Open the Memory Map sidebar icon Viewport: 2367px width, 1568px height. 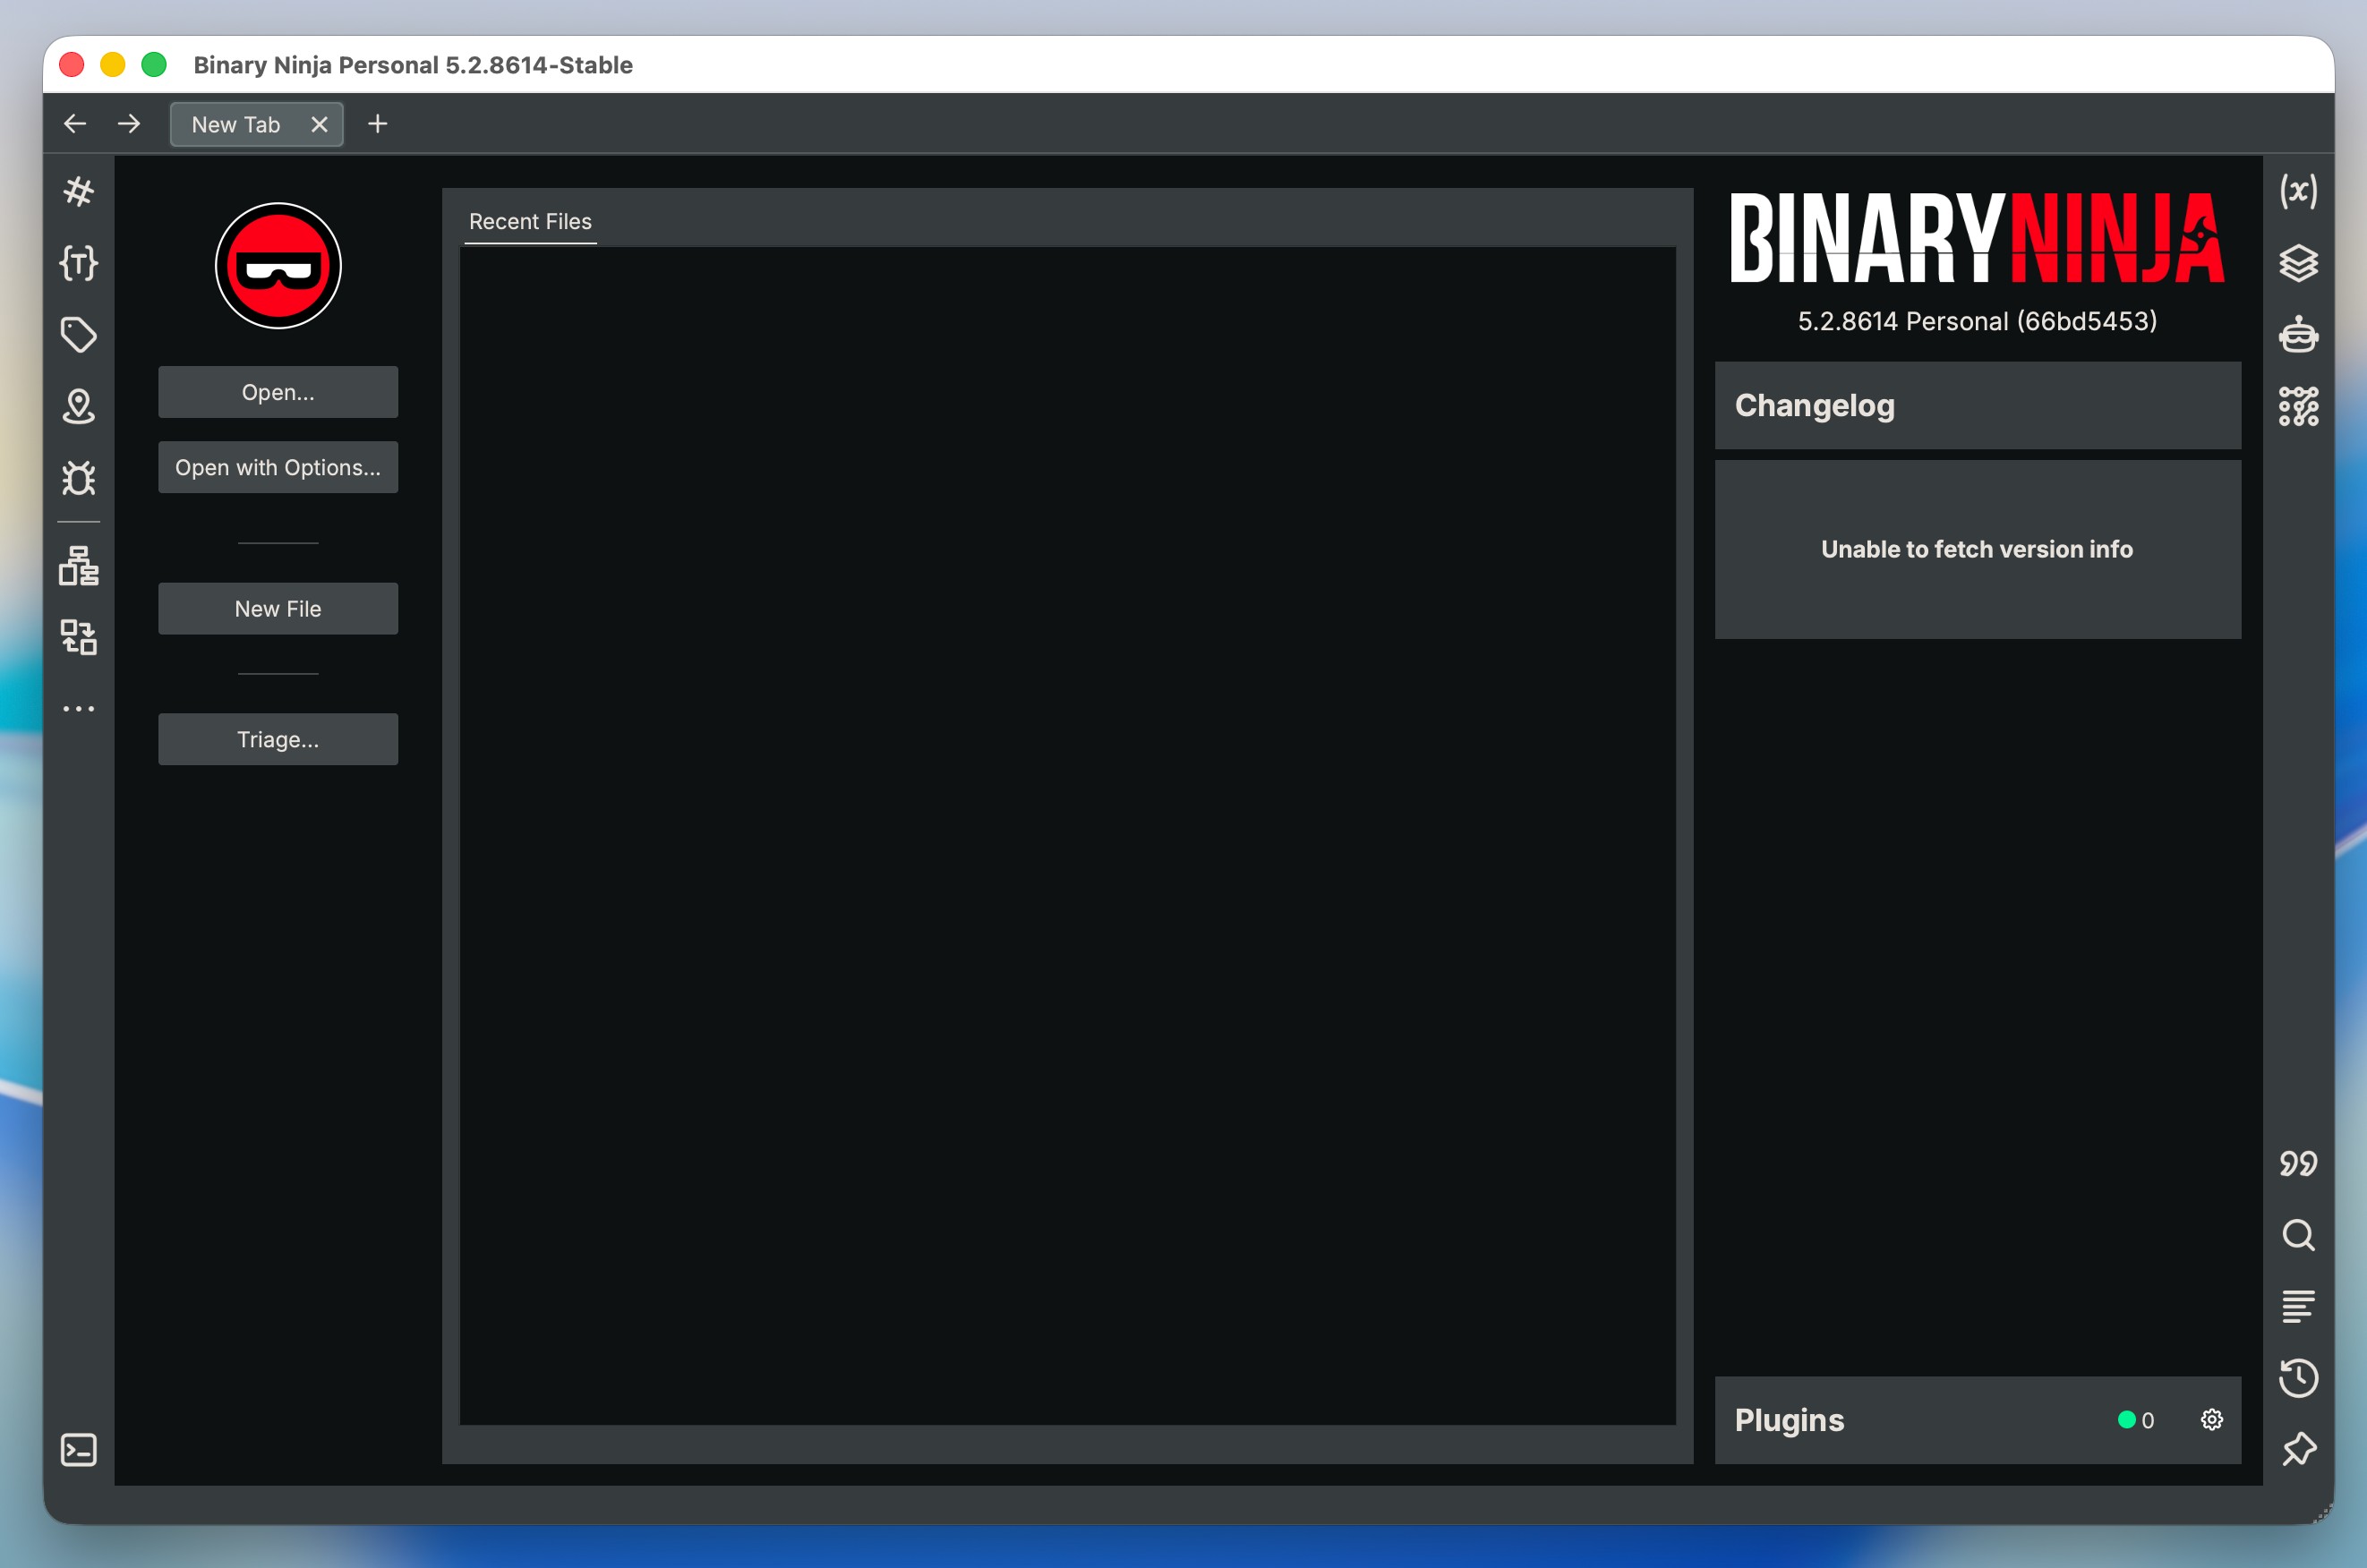(78, 406)
